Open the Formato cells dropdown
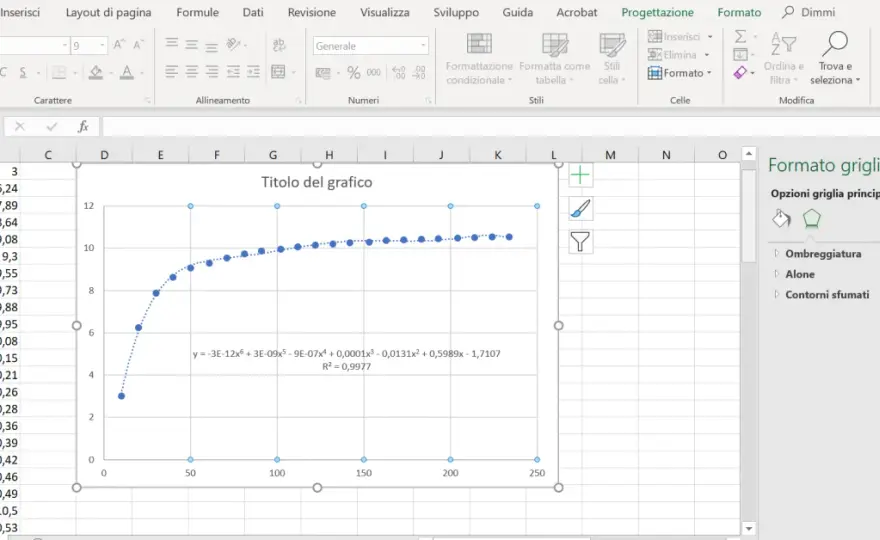Screen dimensions: 880x540 (680, 73)
